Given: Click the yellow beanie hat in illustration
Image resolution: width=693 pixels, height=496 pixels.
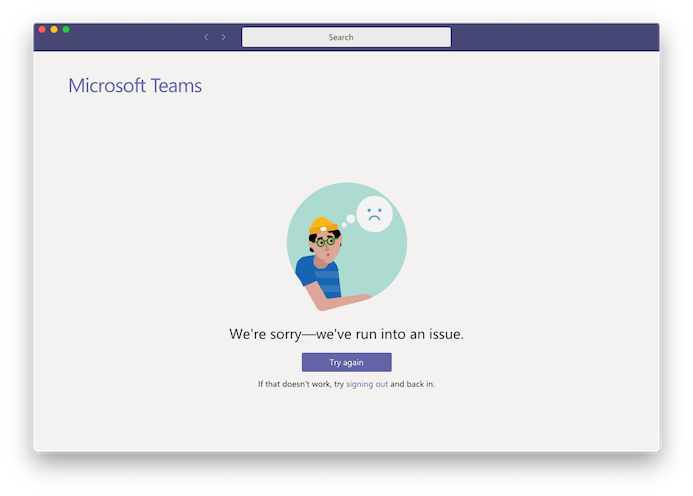Looking at the screenshot, I should point(323,225).
